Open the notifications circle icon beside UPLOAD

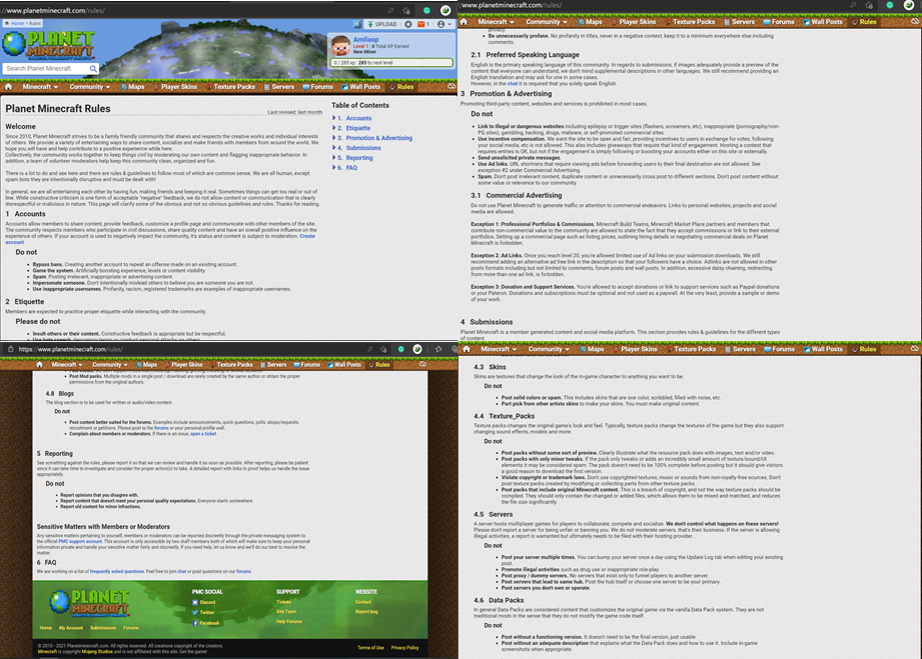tap(408, 24)
